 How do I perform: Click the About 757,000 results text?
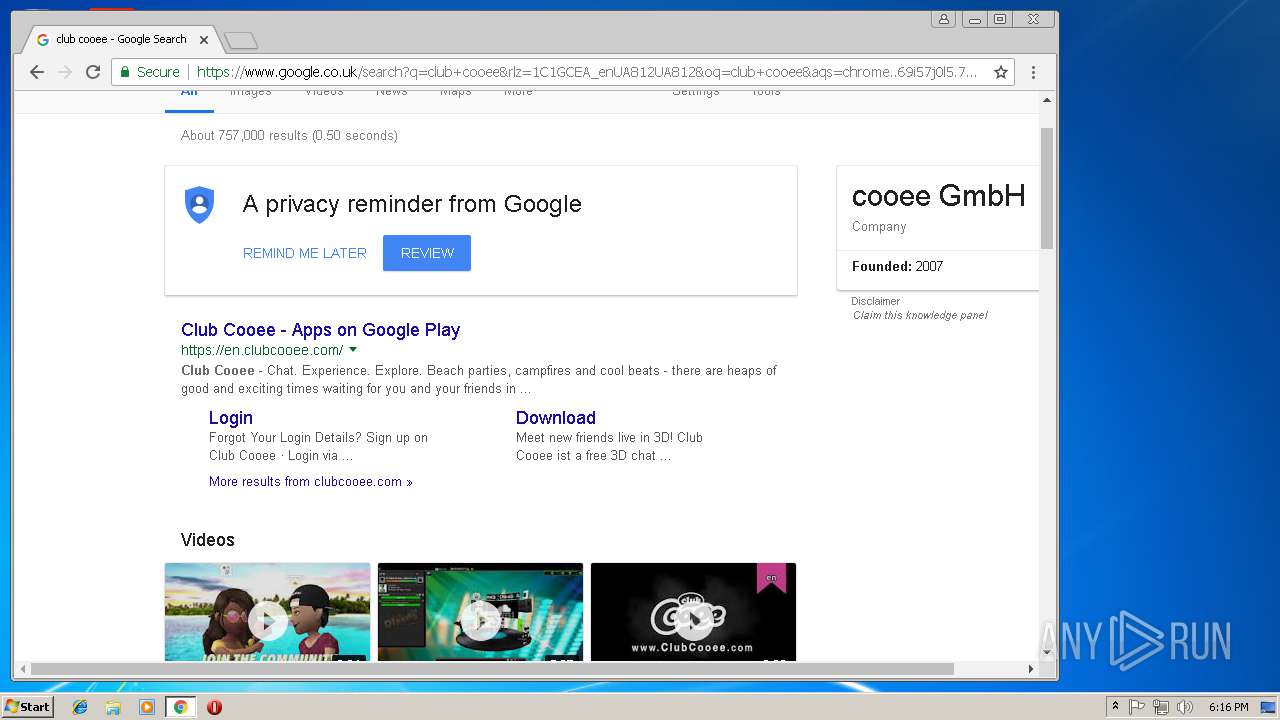[x=289, y=136]
